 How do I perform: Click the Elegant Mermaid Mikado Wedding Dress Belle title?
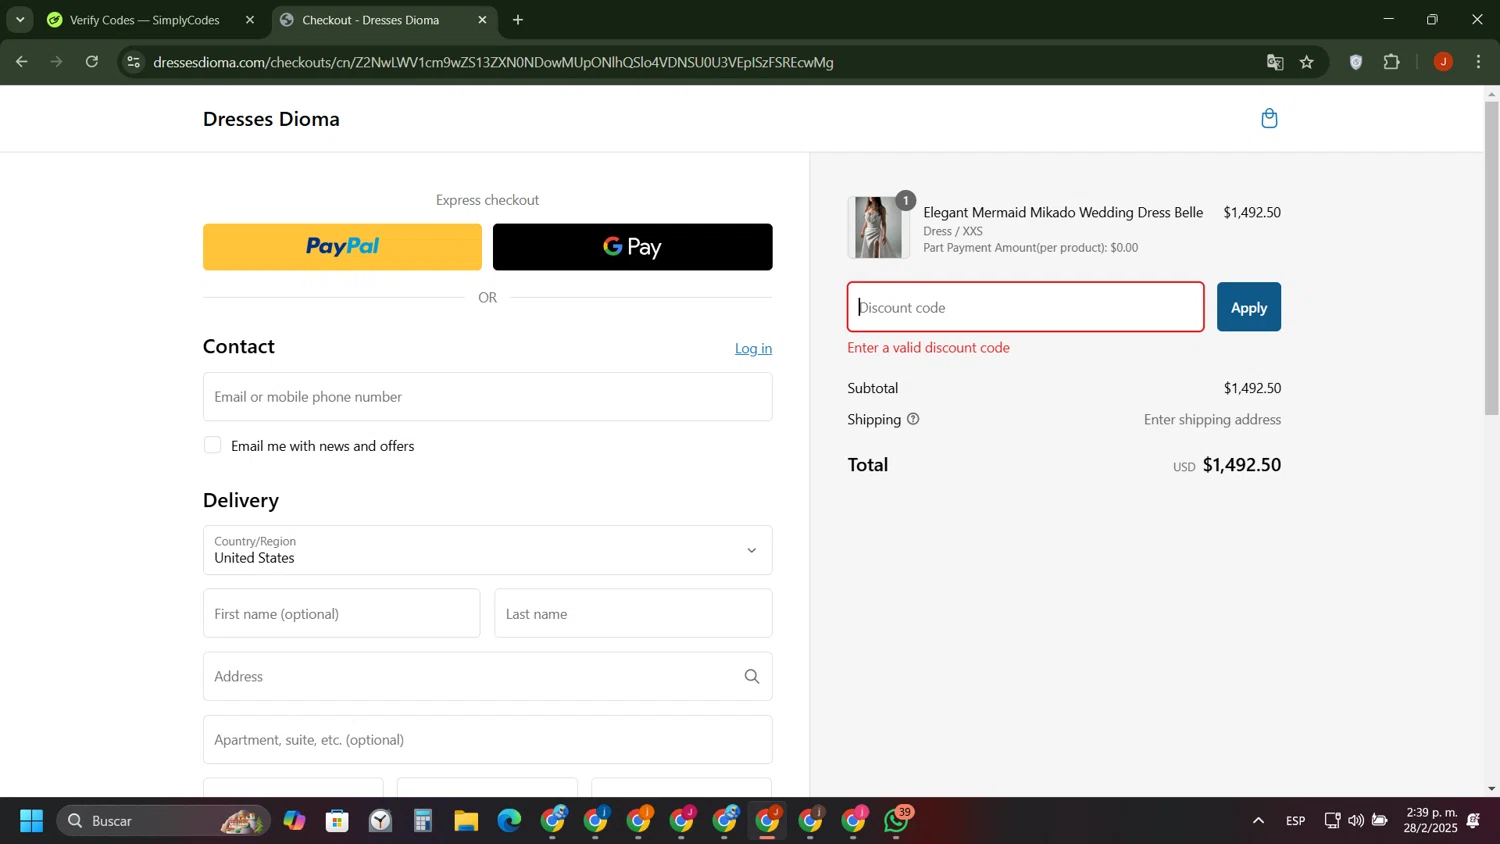click(x=1063, y=212)
